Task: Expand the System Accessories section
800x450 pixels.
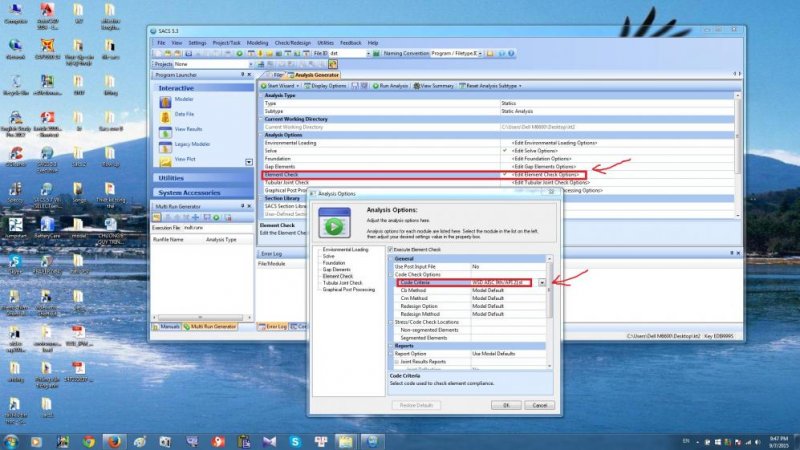Action: point(203,193)
